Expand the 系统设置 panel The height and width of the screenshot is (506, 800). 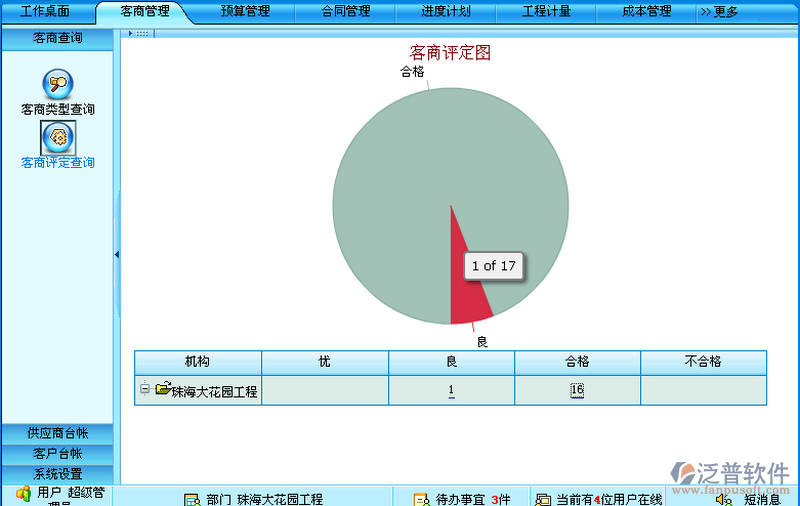coord(57,474)
